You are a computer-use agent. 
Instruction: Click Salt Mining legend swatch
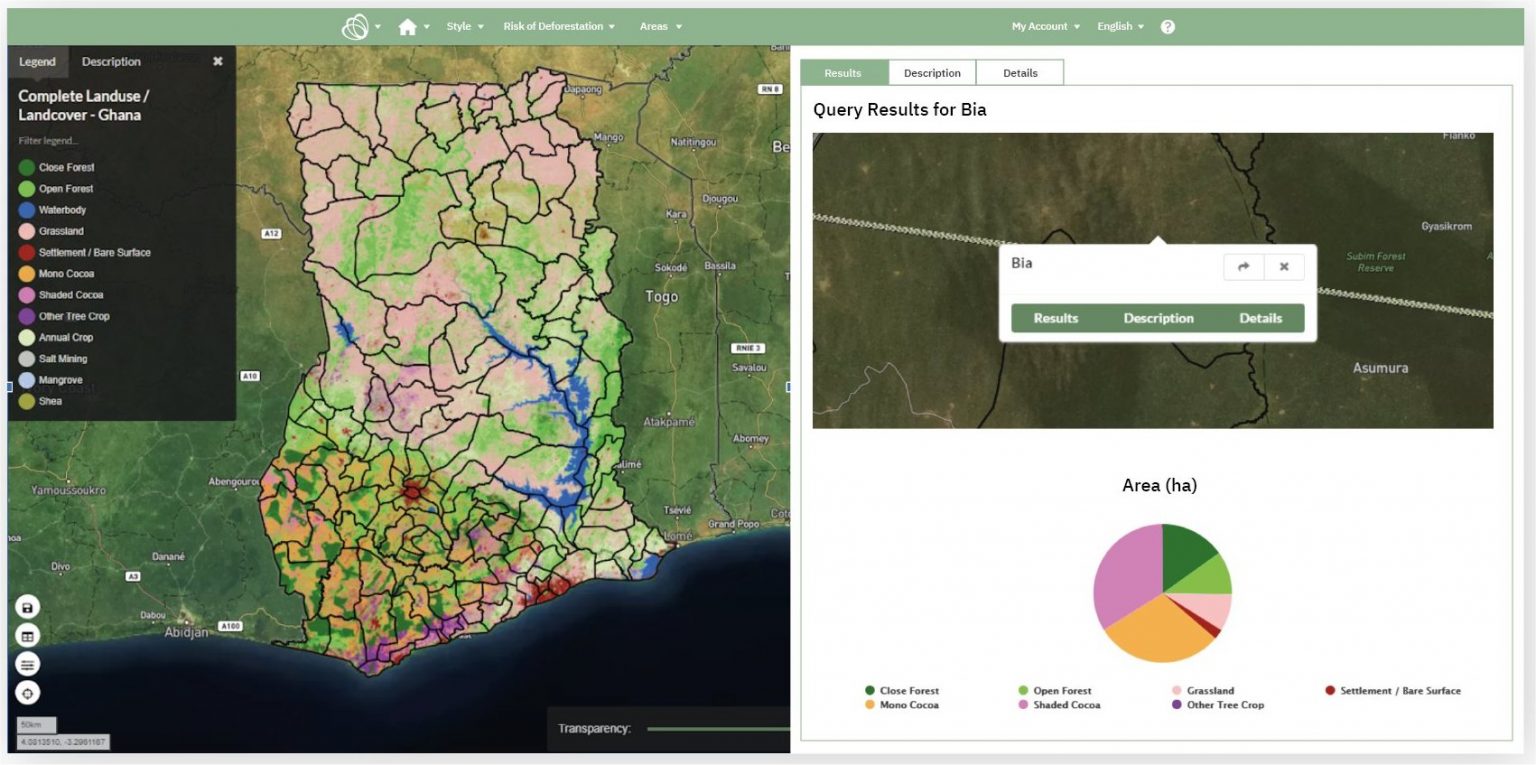pos(27,359)
